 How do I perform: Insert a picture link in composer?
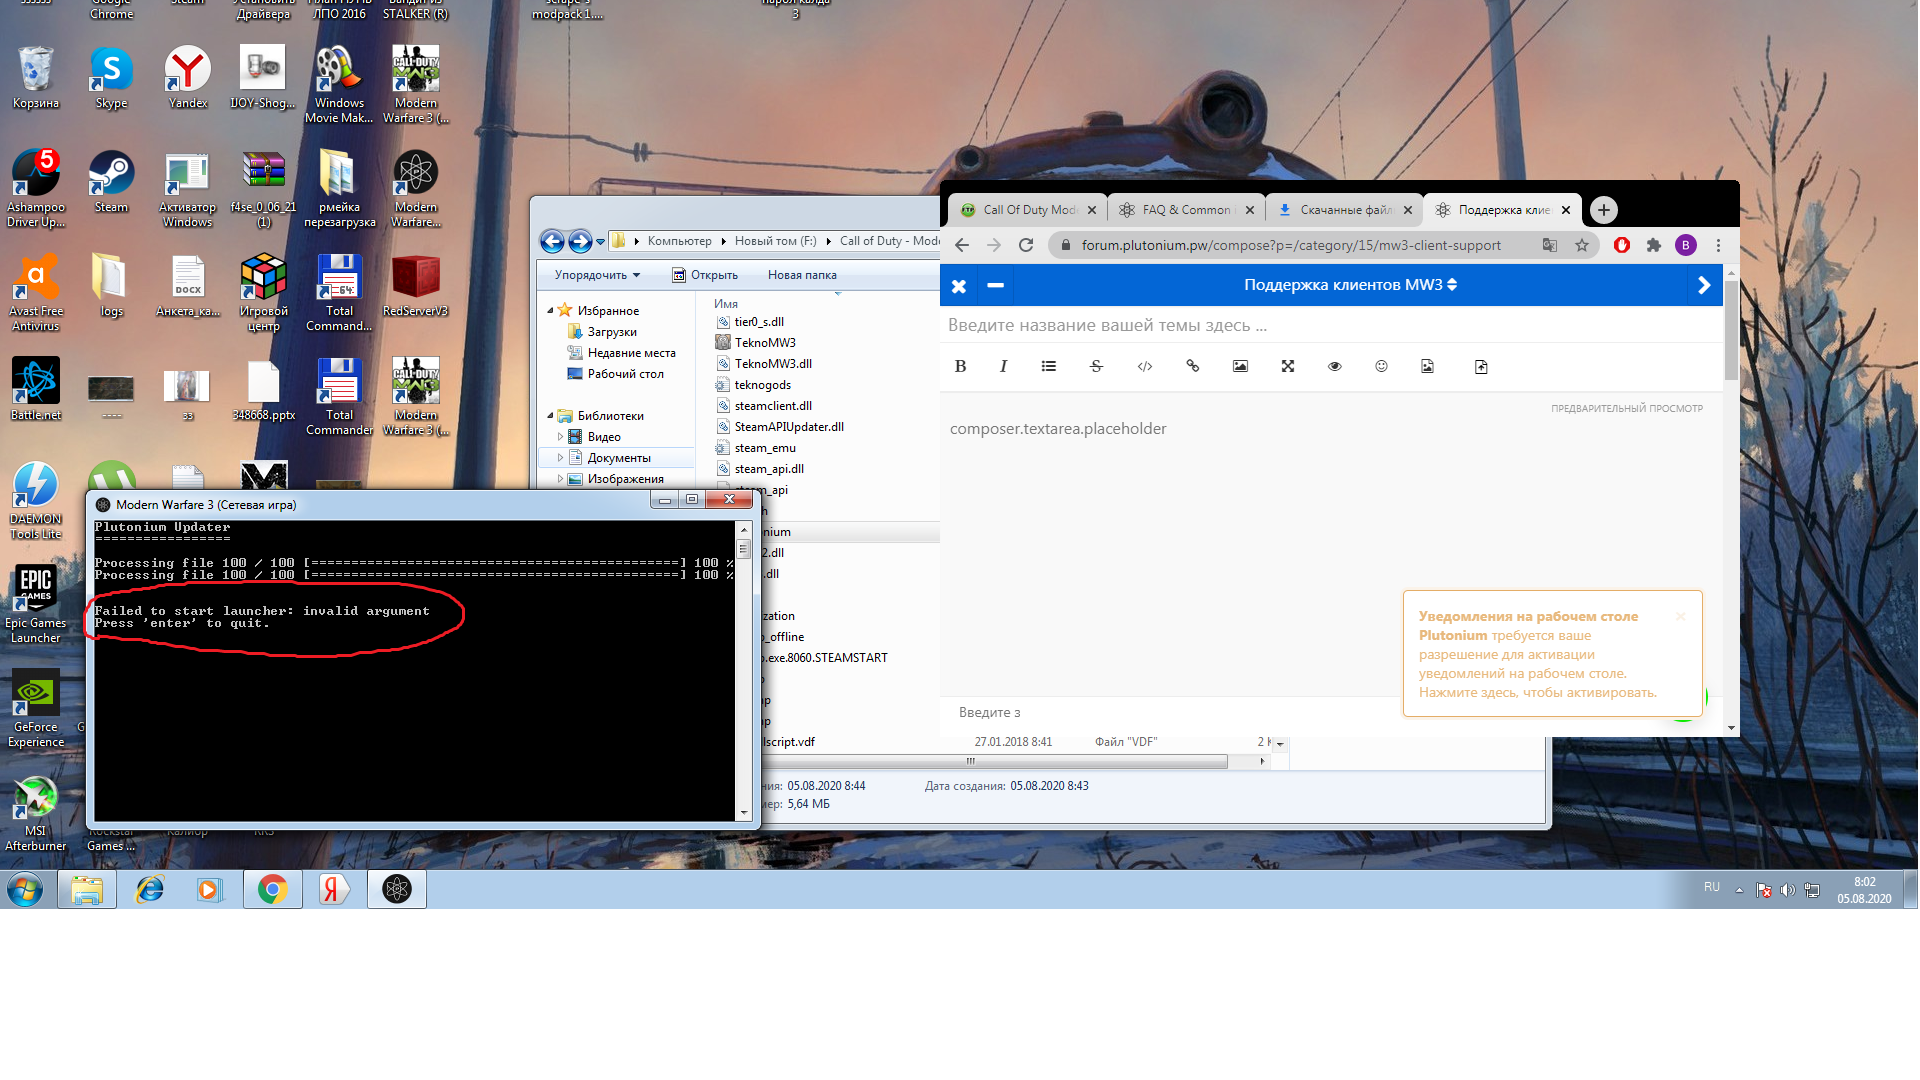(1240, 366)
